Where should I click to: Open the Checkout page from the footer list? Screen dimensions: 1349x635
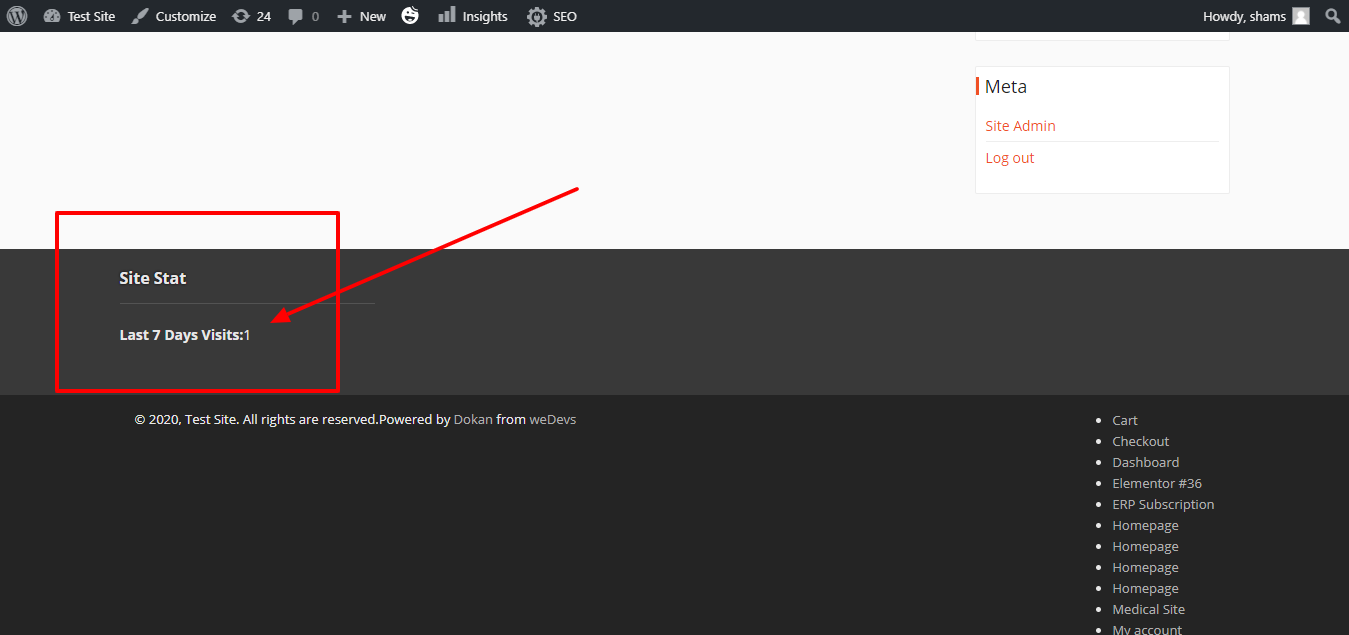[1140, 440]
